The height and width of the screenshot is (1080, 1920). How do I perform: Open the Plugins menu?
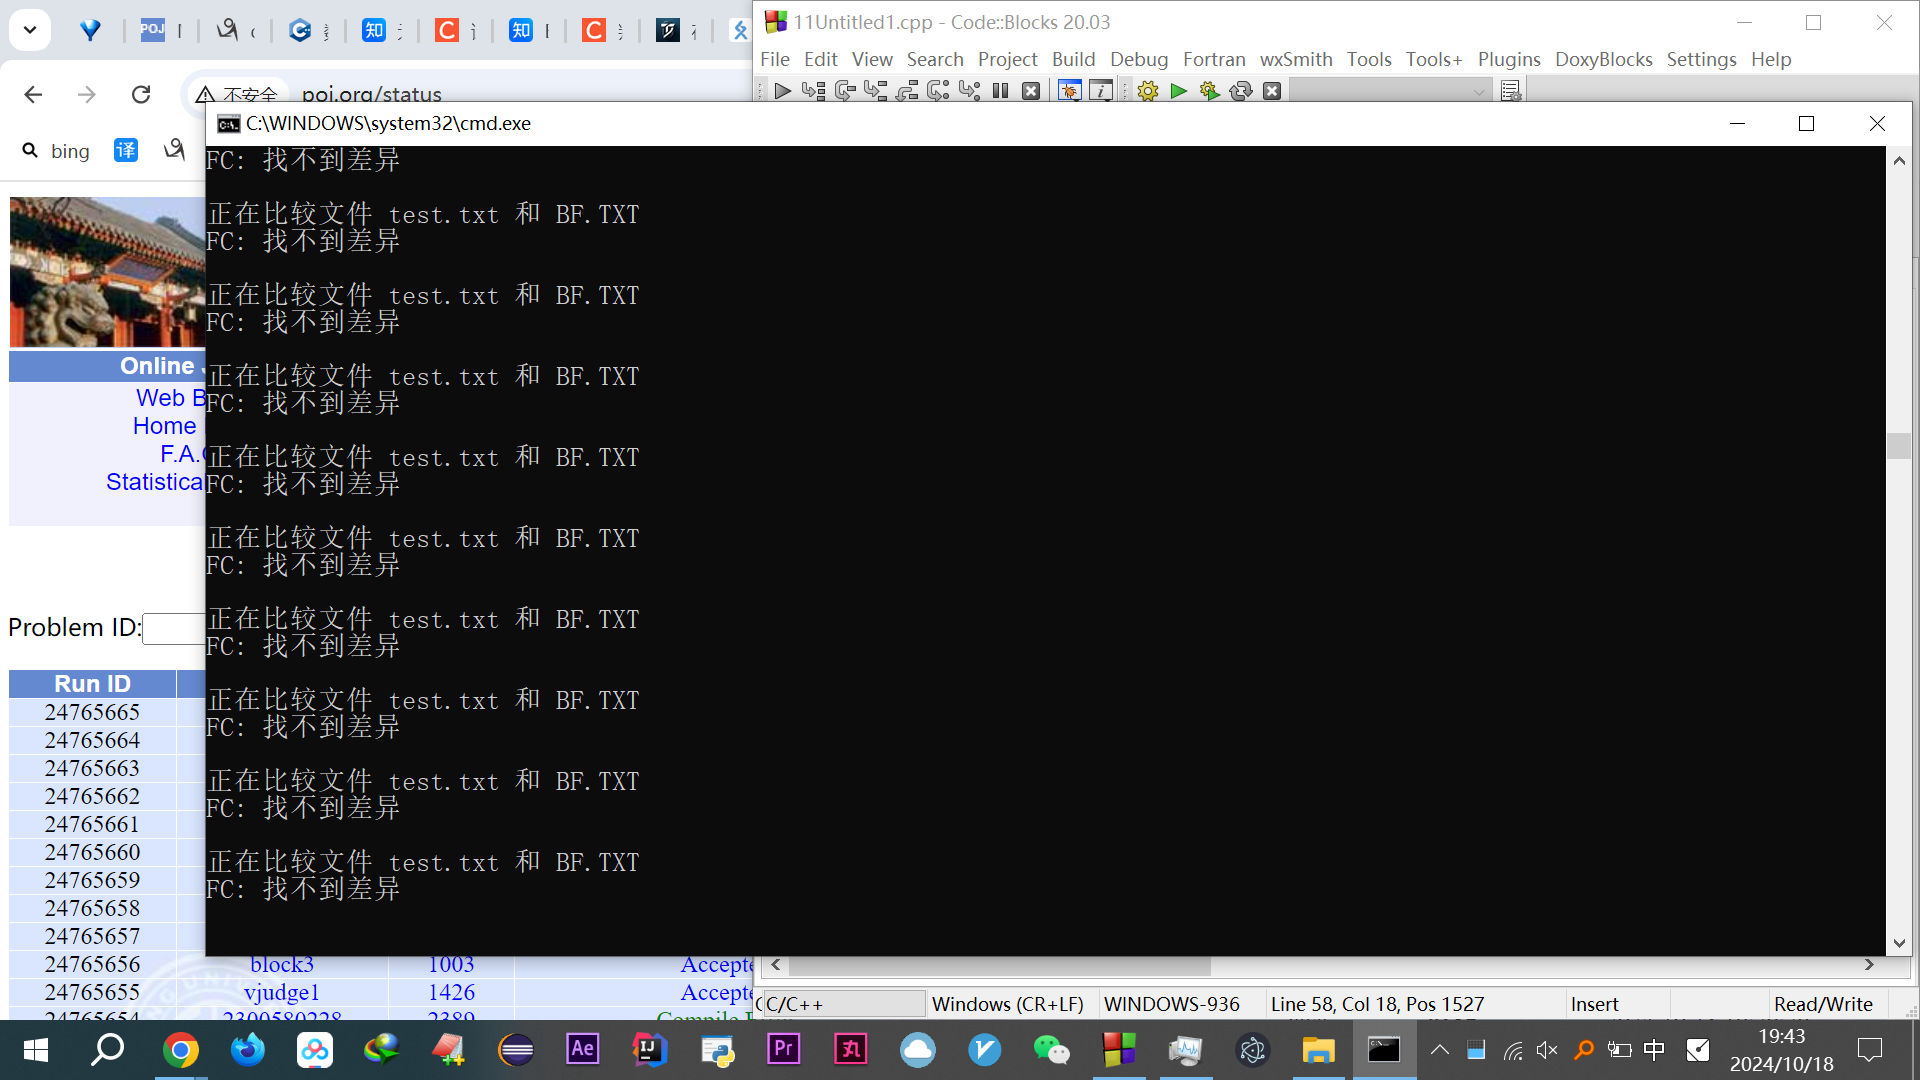click(x=1508, y=59)
